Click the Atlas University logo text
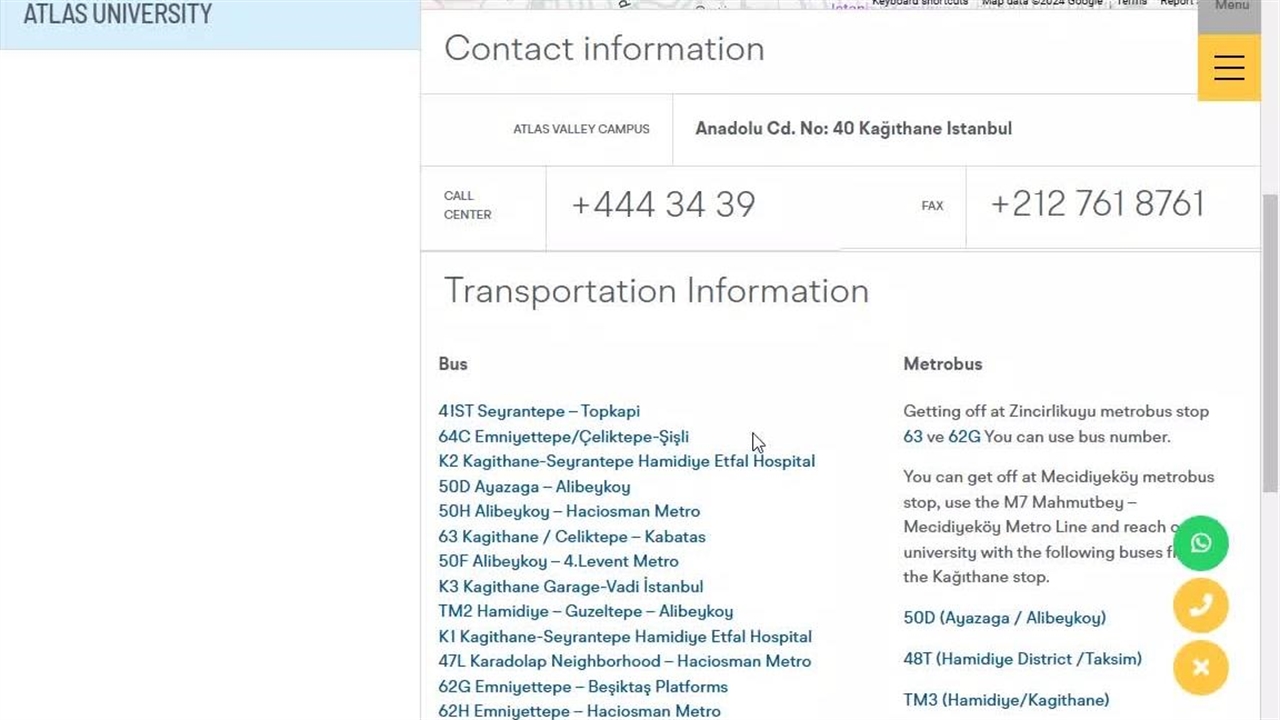This screenshot has height=720, width=1280. (x=118, y=15)
